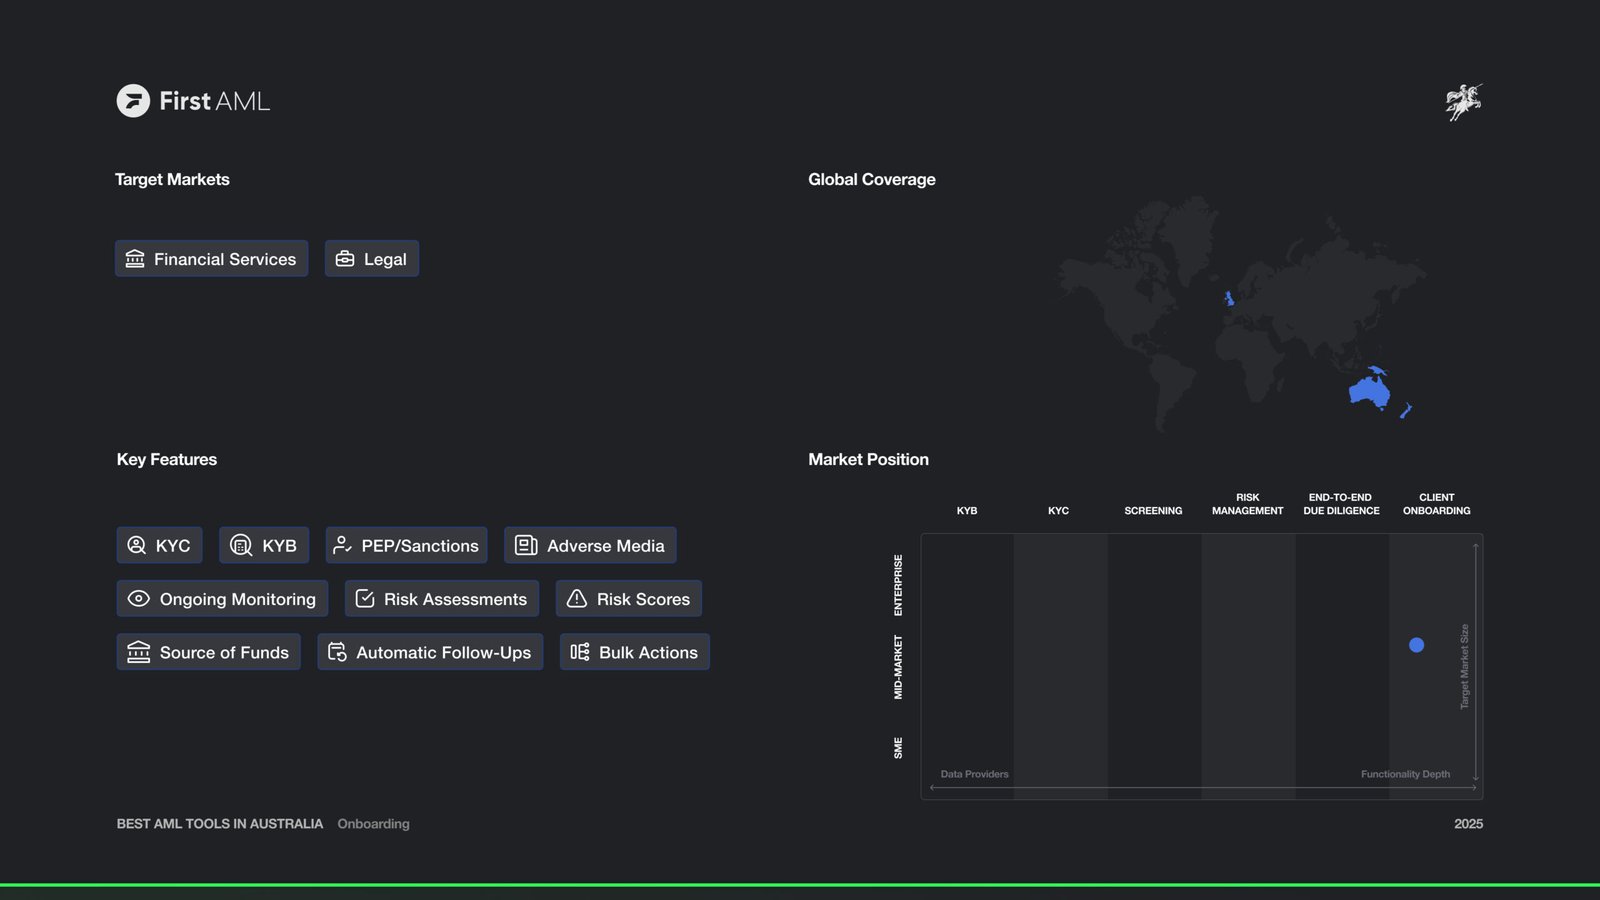Click the horse rider emblem icon
Screen dimensions: 1600x900
(x=1464, y=101)
